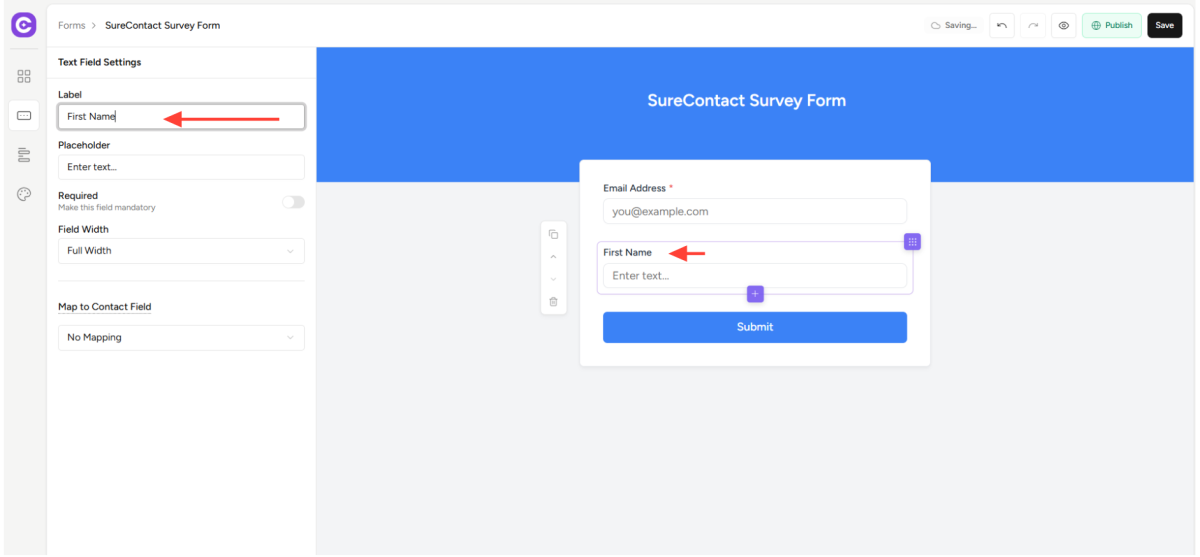
Task: Click the purple plus add-field button
Action: point(755,294)
